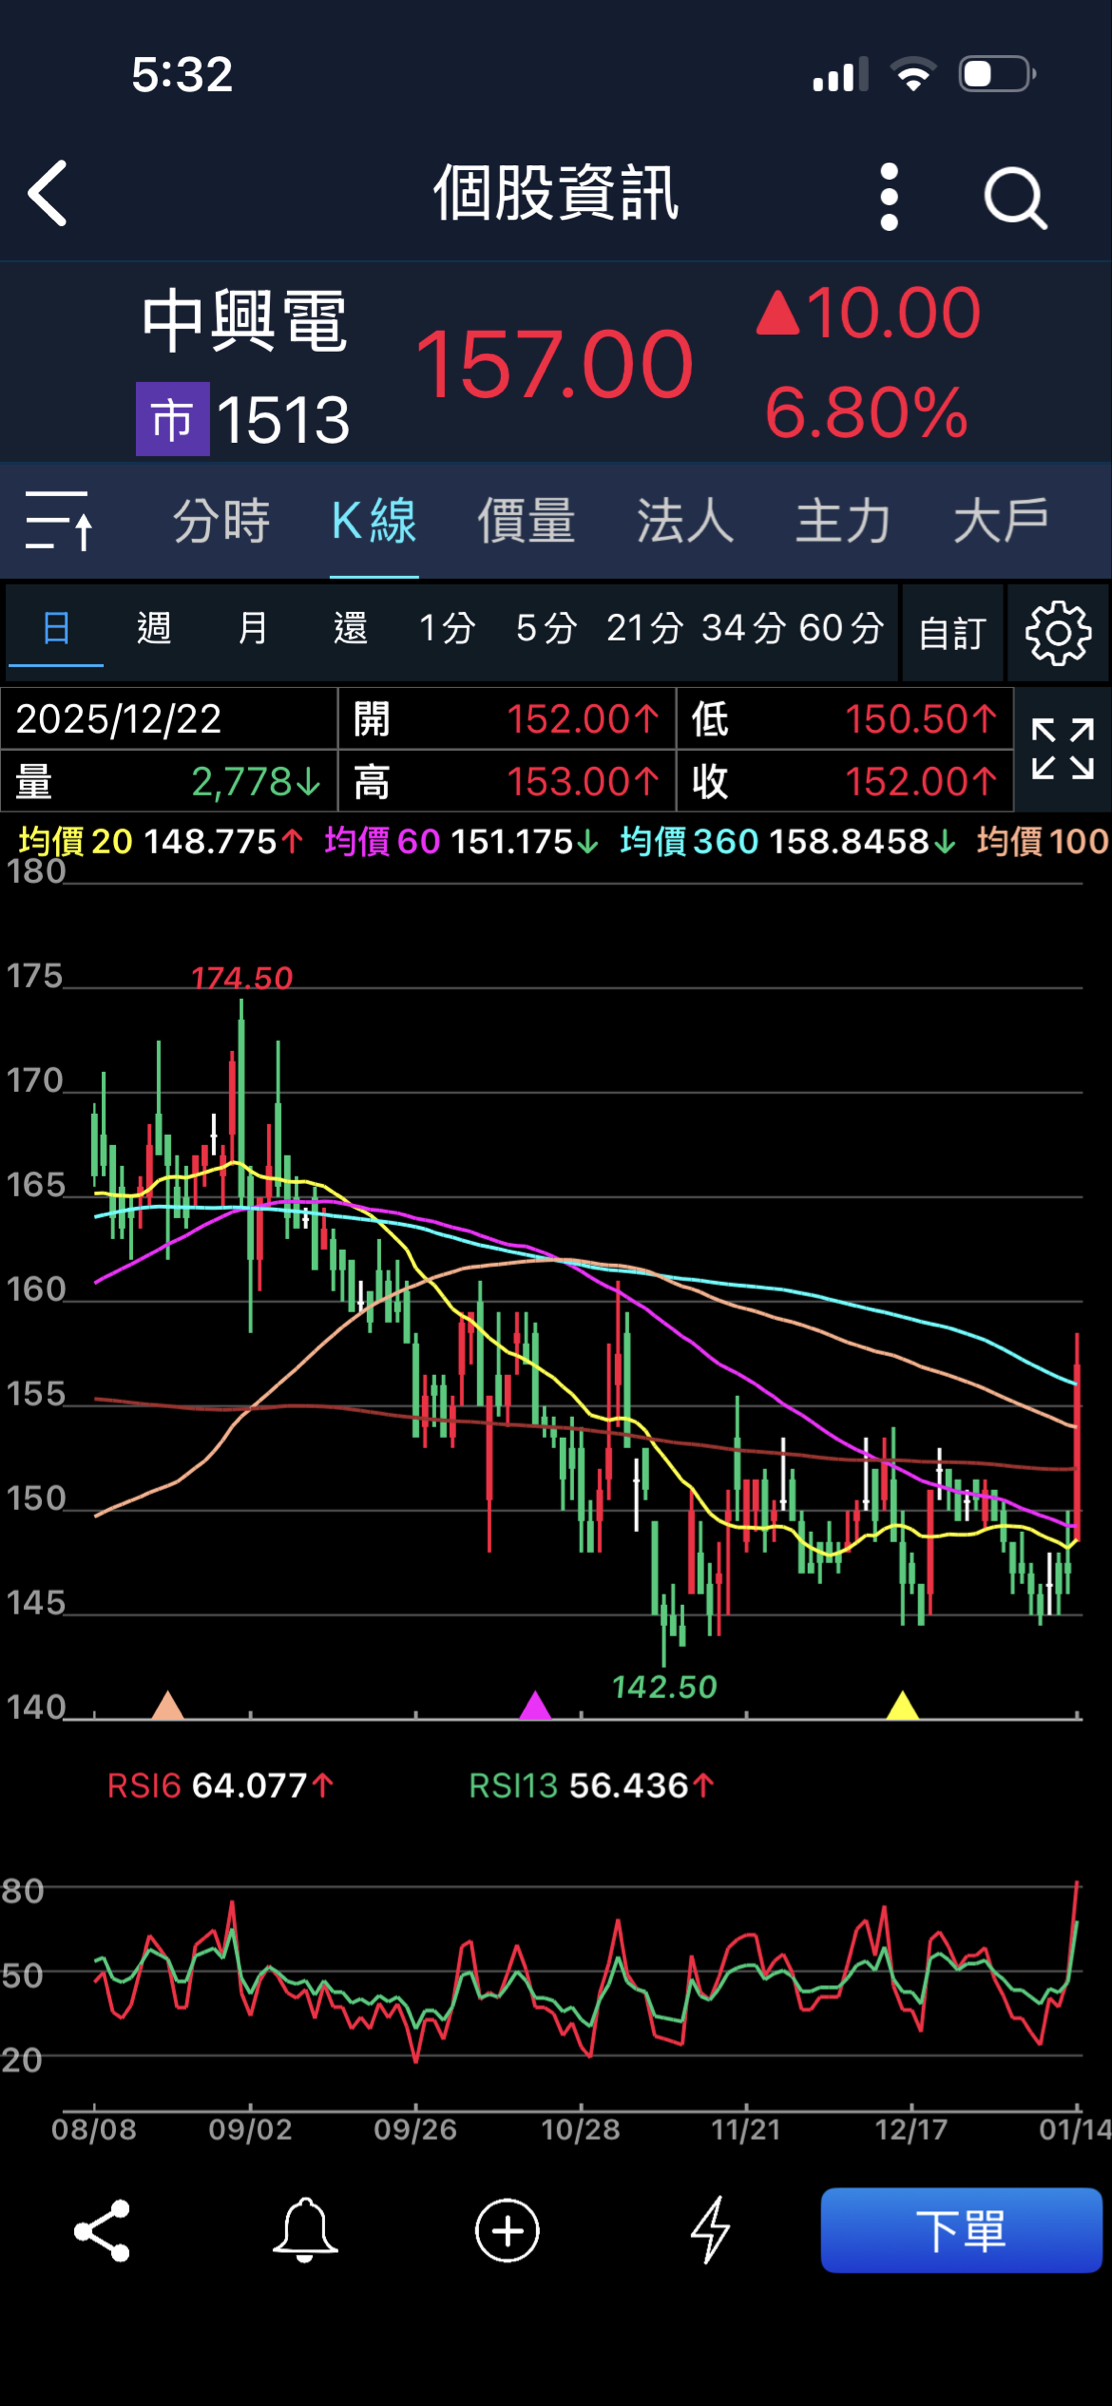Tap the yellow triangle marker on chart
This screenshot has width=1112, height=2406.
click(902, 1705)
